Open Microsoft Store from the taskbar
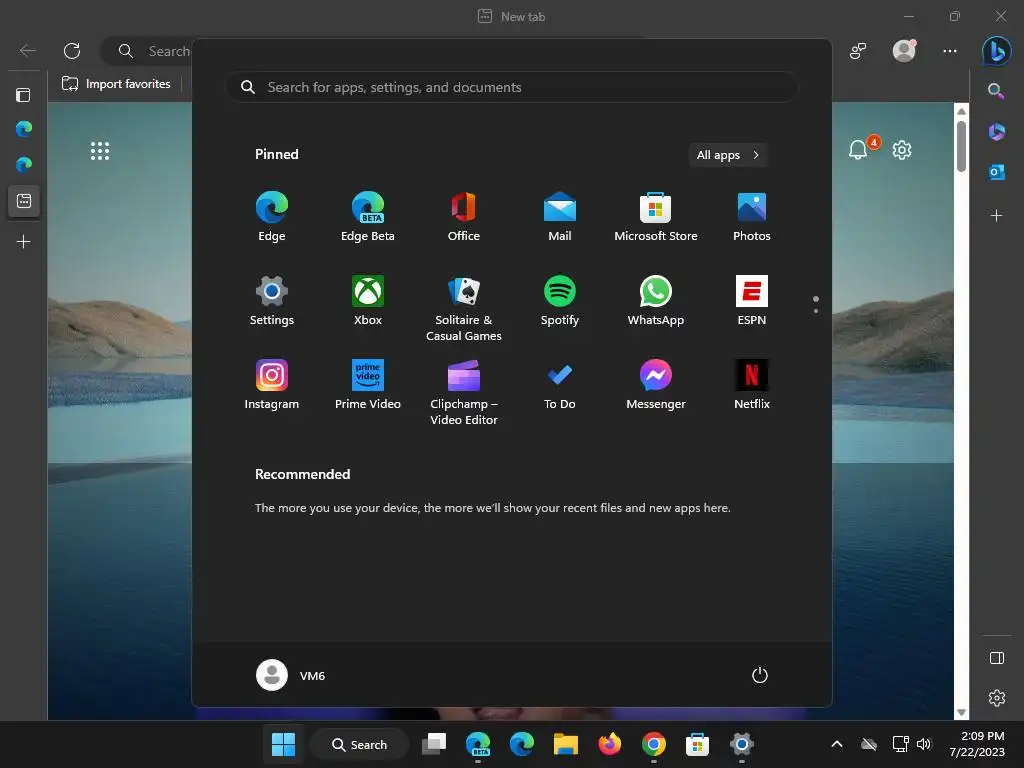 (x=697, y=744)
